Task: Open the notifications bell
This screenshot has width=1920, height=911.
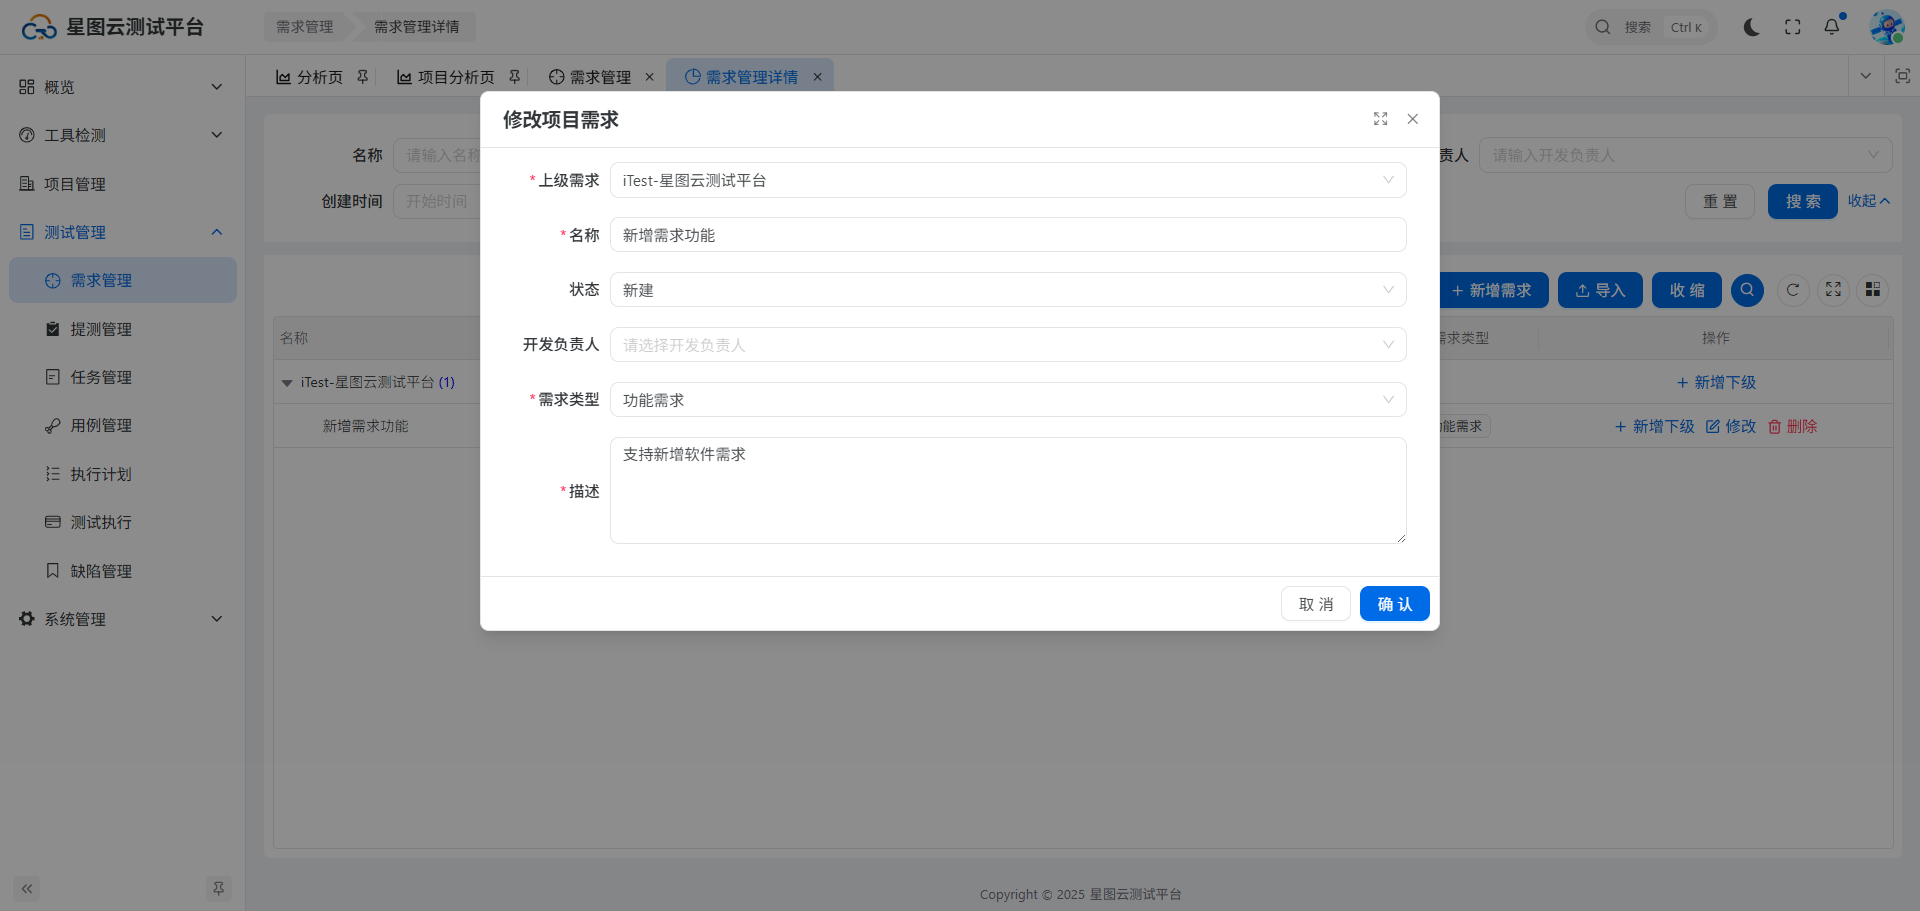Action: click(x=1831, y=27)
